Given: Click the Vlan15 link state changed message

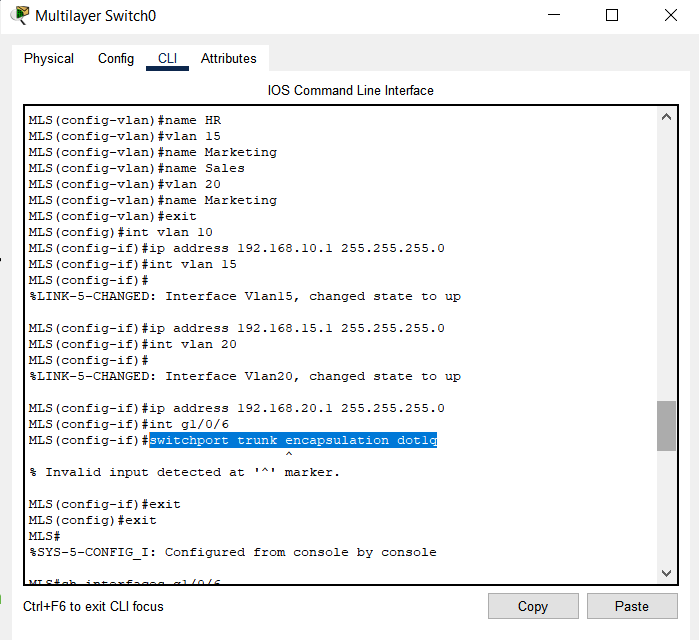Looking at the screenshot, I should coord(244,296).
